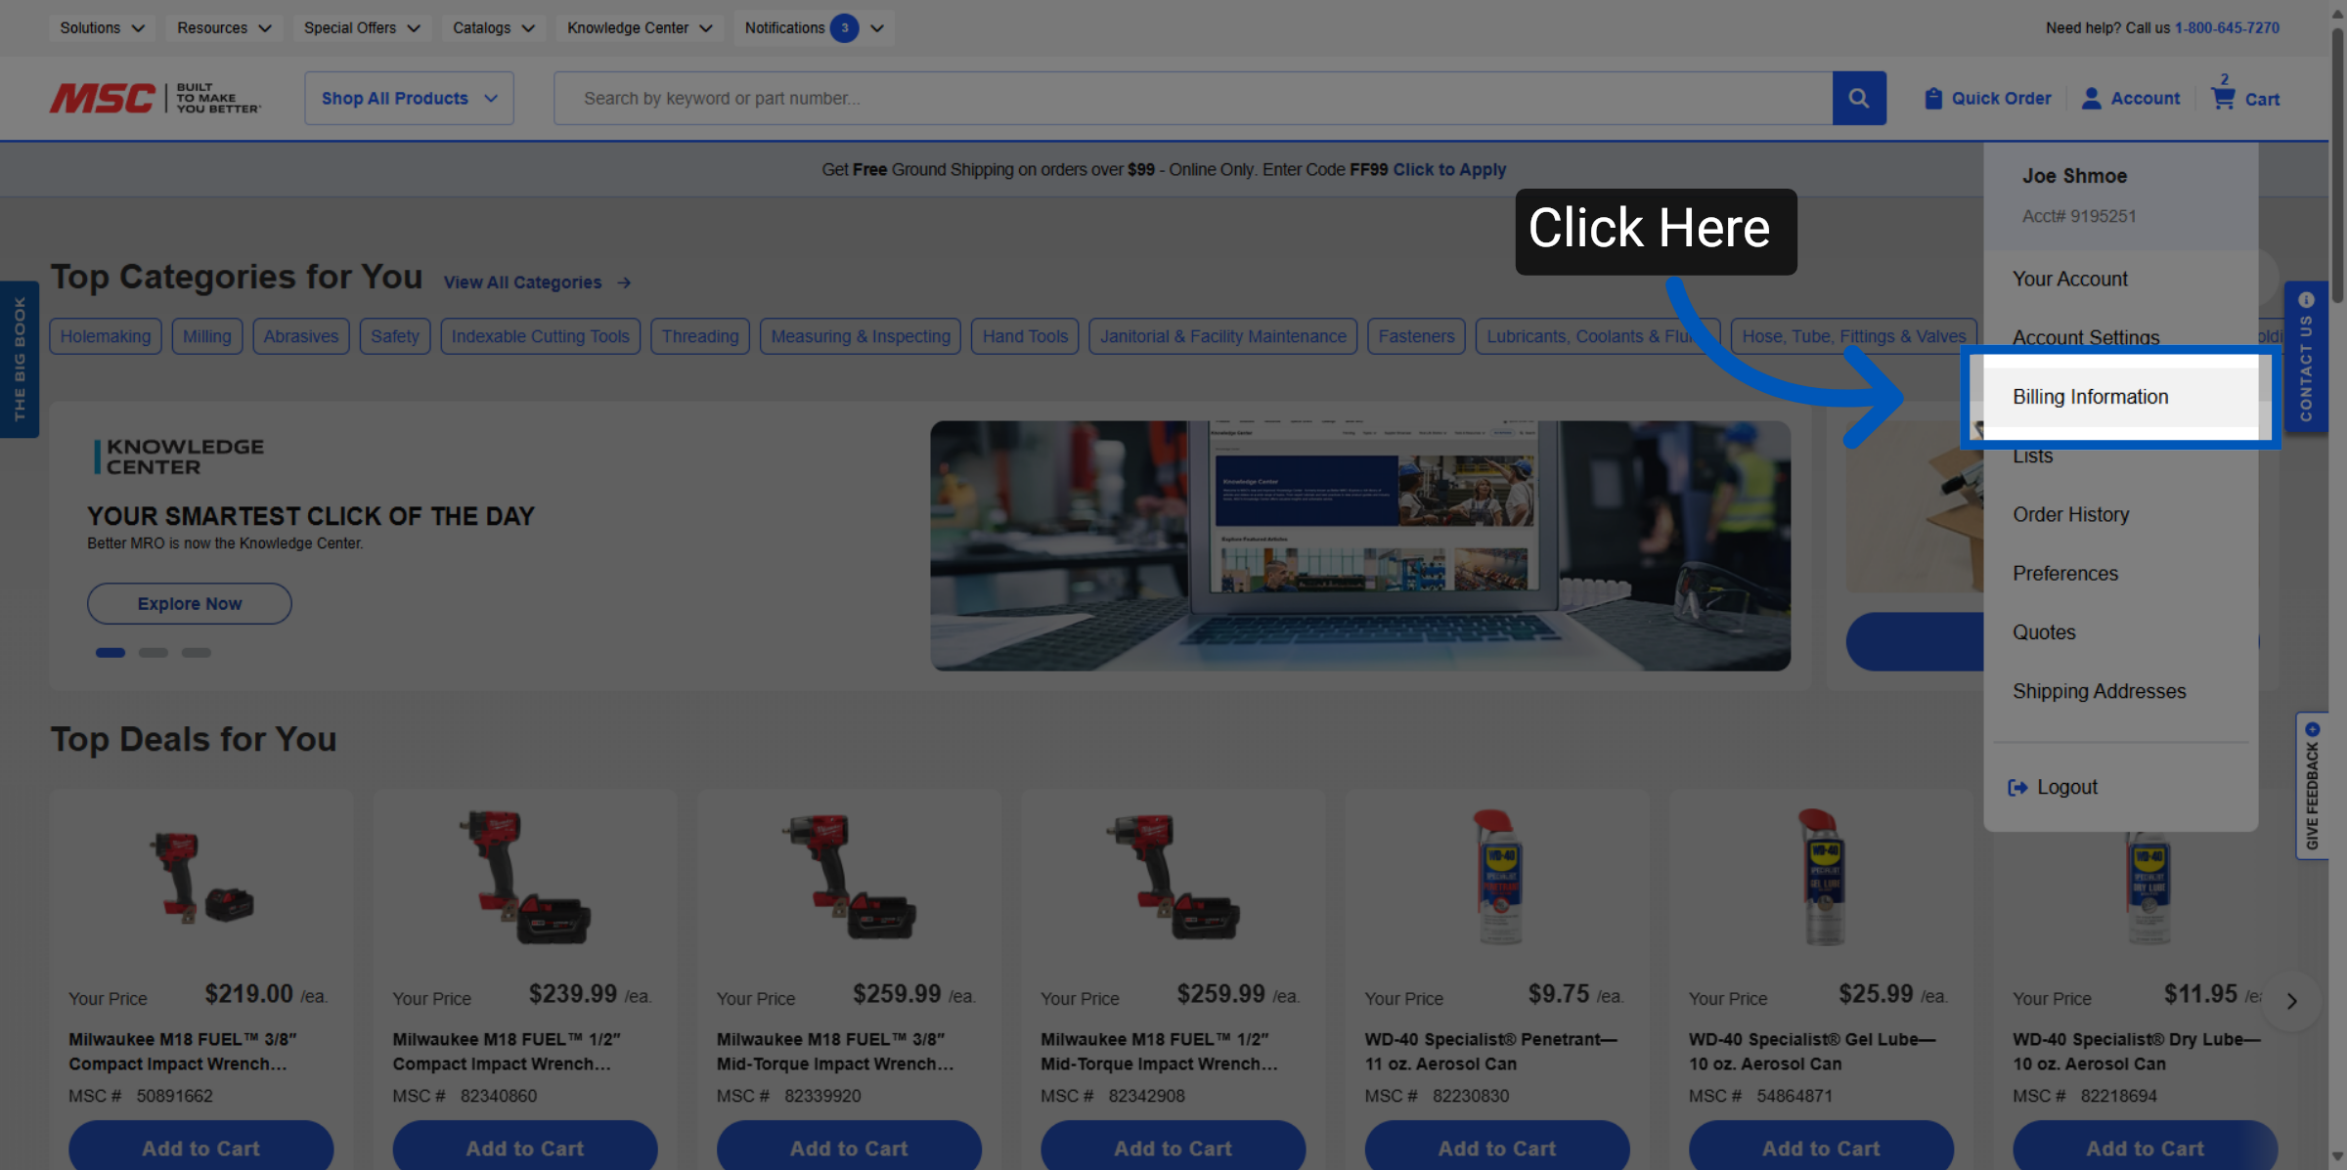2347x1170 pixels.
Task: Add WD-40 Gel Lube to cart
Action: pyautogui.click(x=1821, y=1148)
